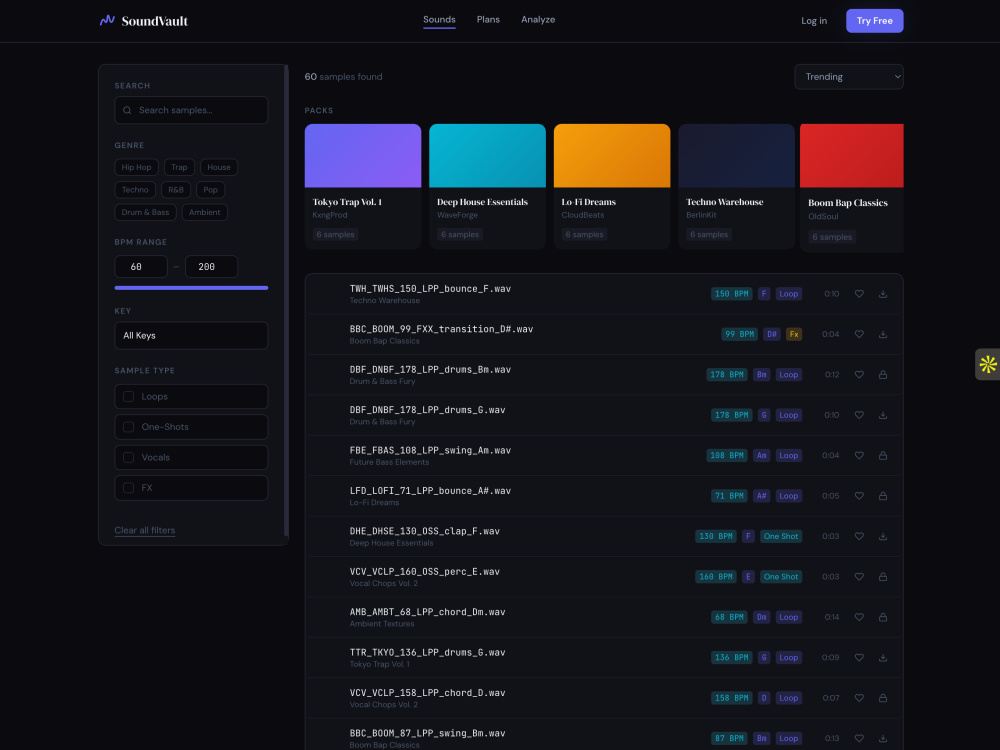The image size is (1000, 750).
Task: Favorite VCV_VCLP_160_OSS_perc_E.wav
Action: 859,577
